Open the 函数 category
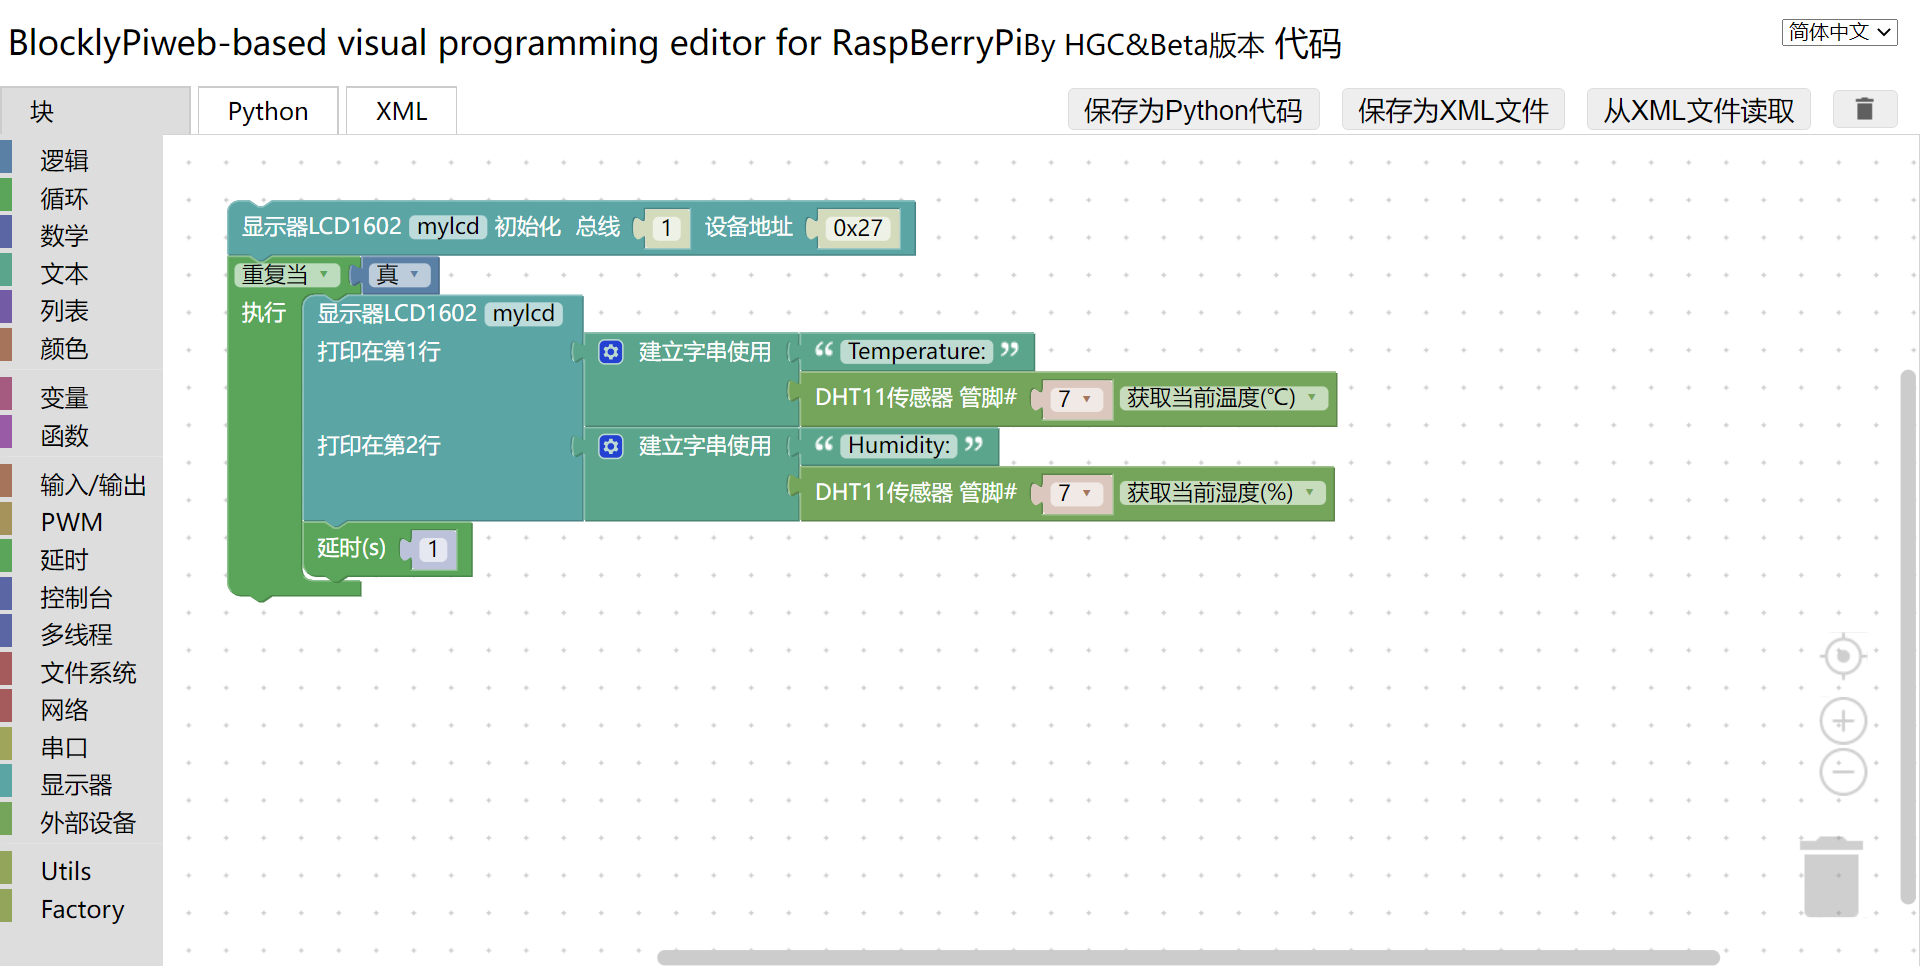1920x966 pixels. (x=81, y=436)
